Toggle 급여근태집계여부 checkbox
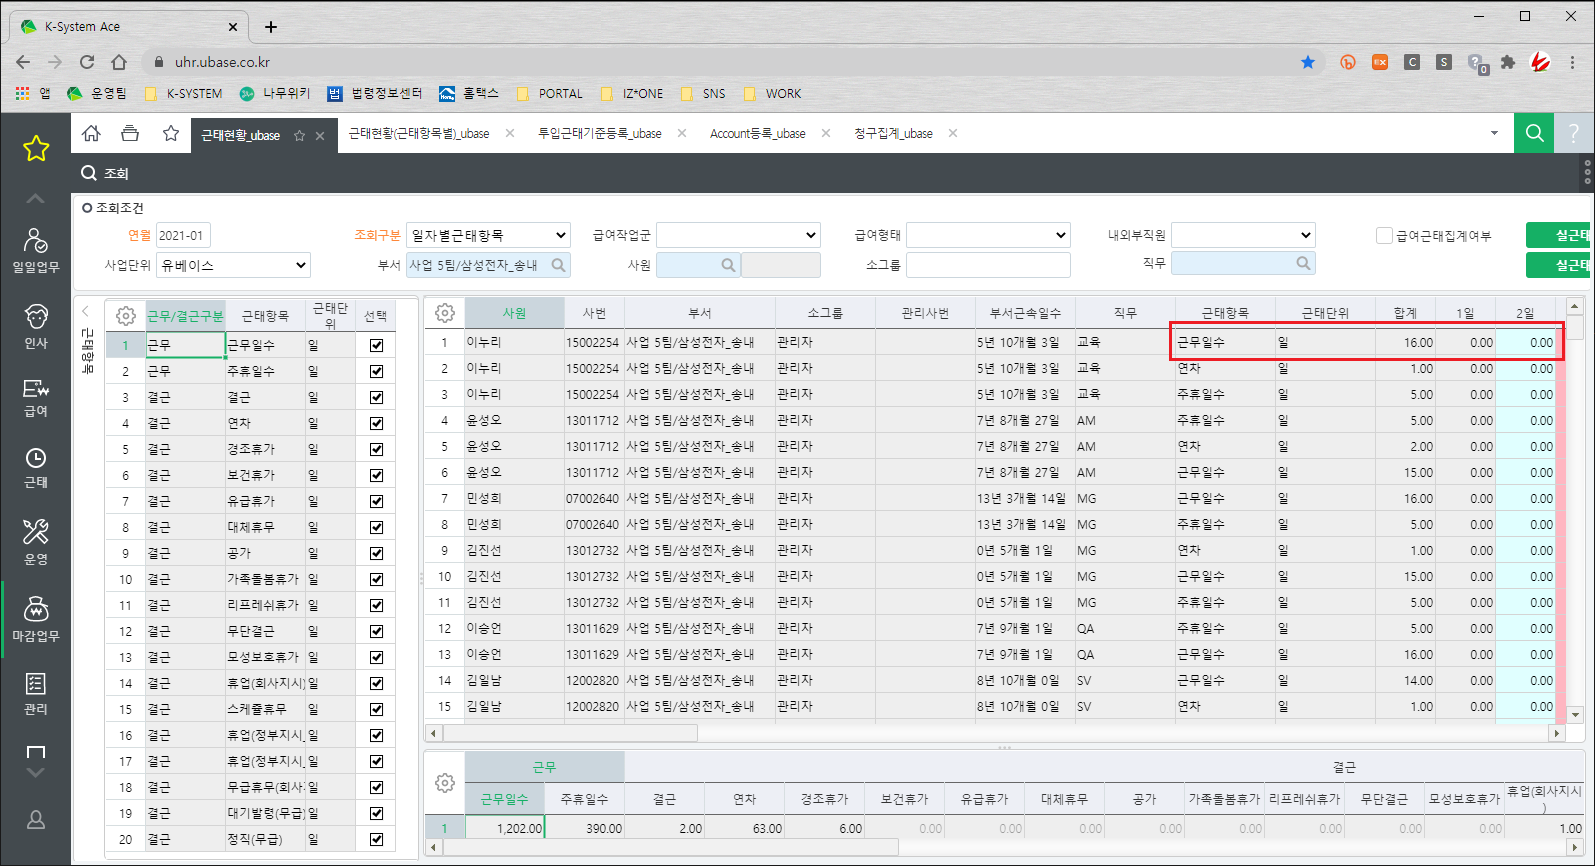The image size is (1595, 866). (x=1384, y=236)
